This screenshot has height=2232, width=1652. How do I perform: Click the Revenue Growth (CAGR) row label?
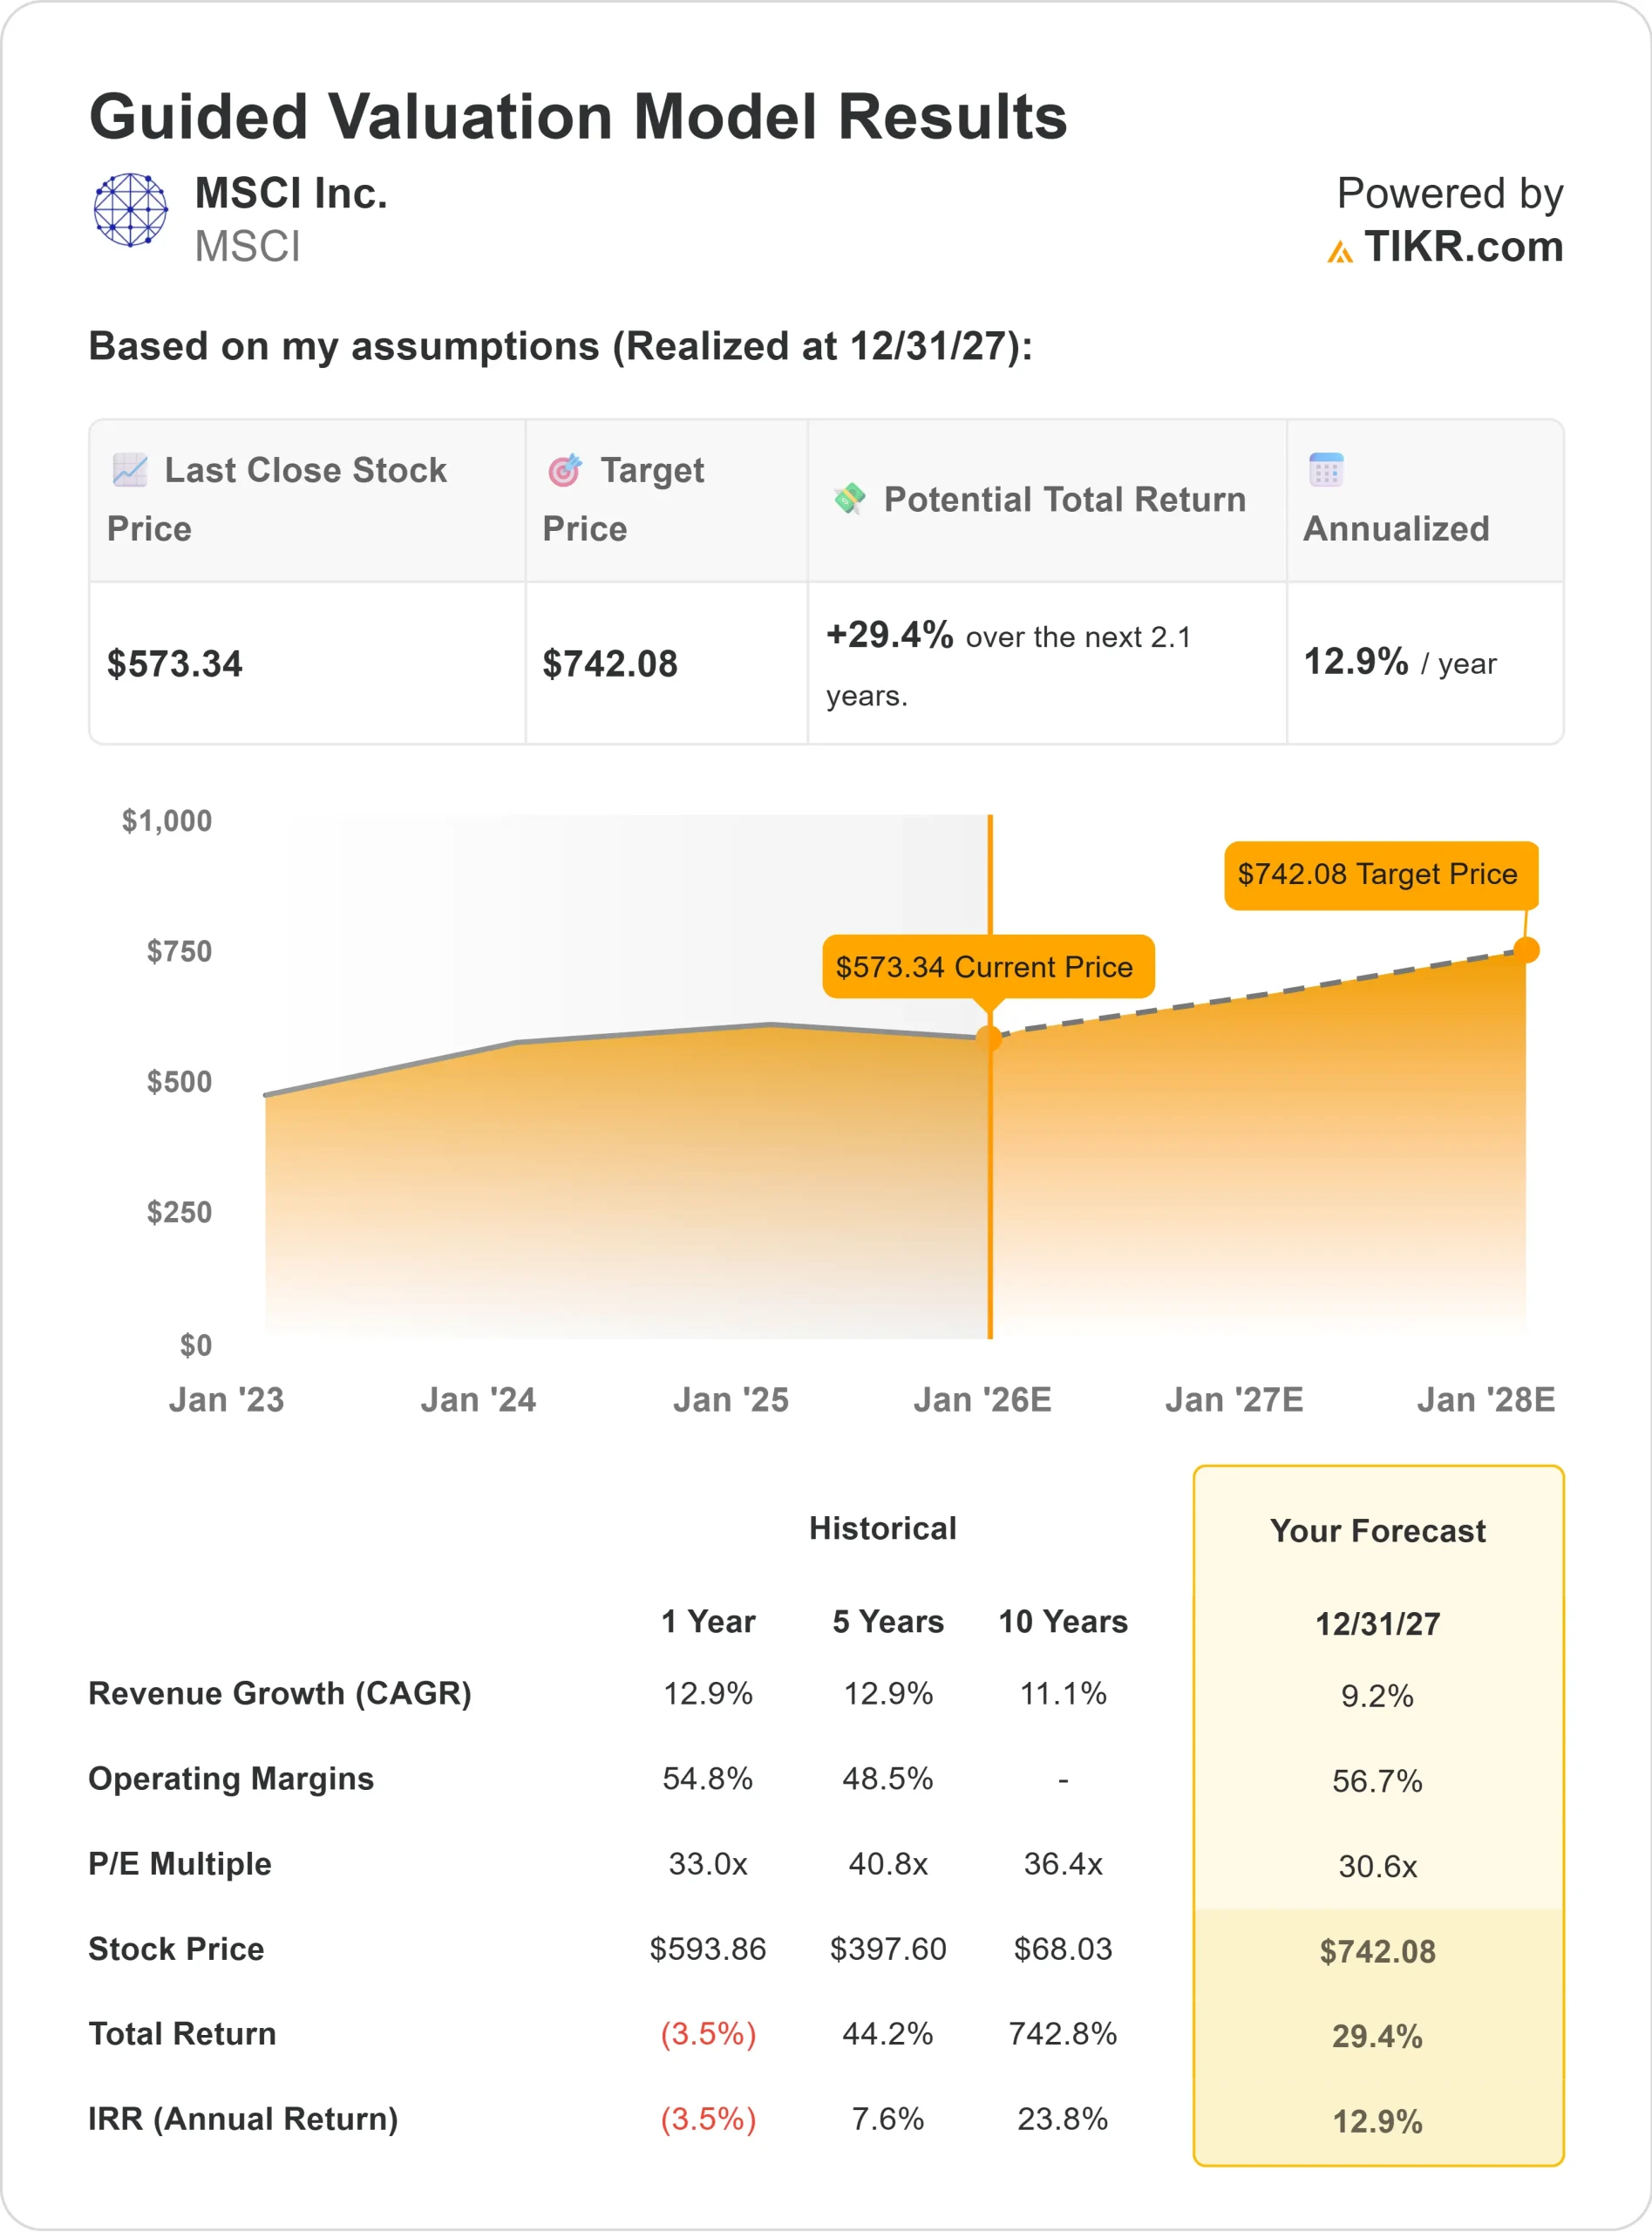tap(280, 1693)
